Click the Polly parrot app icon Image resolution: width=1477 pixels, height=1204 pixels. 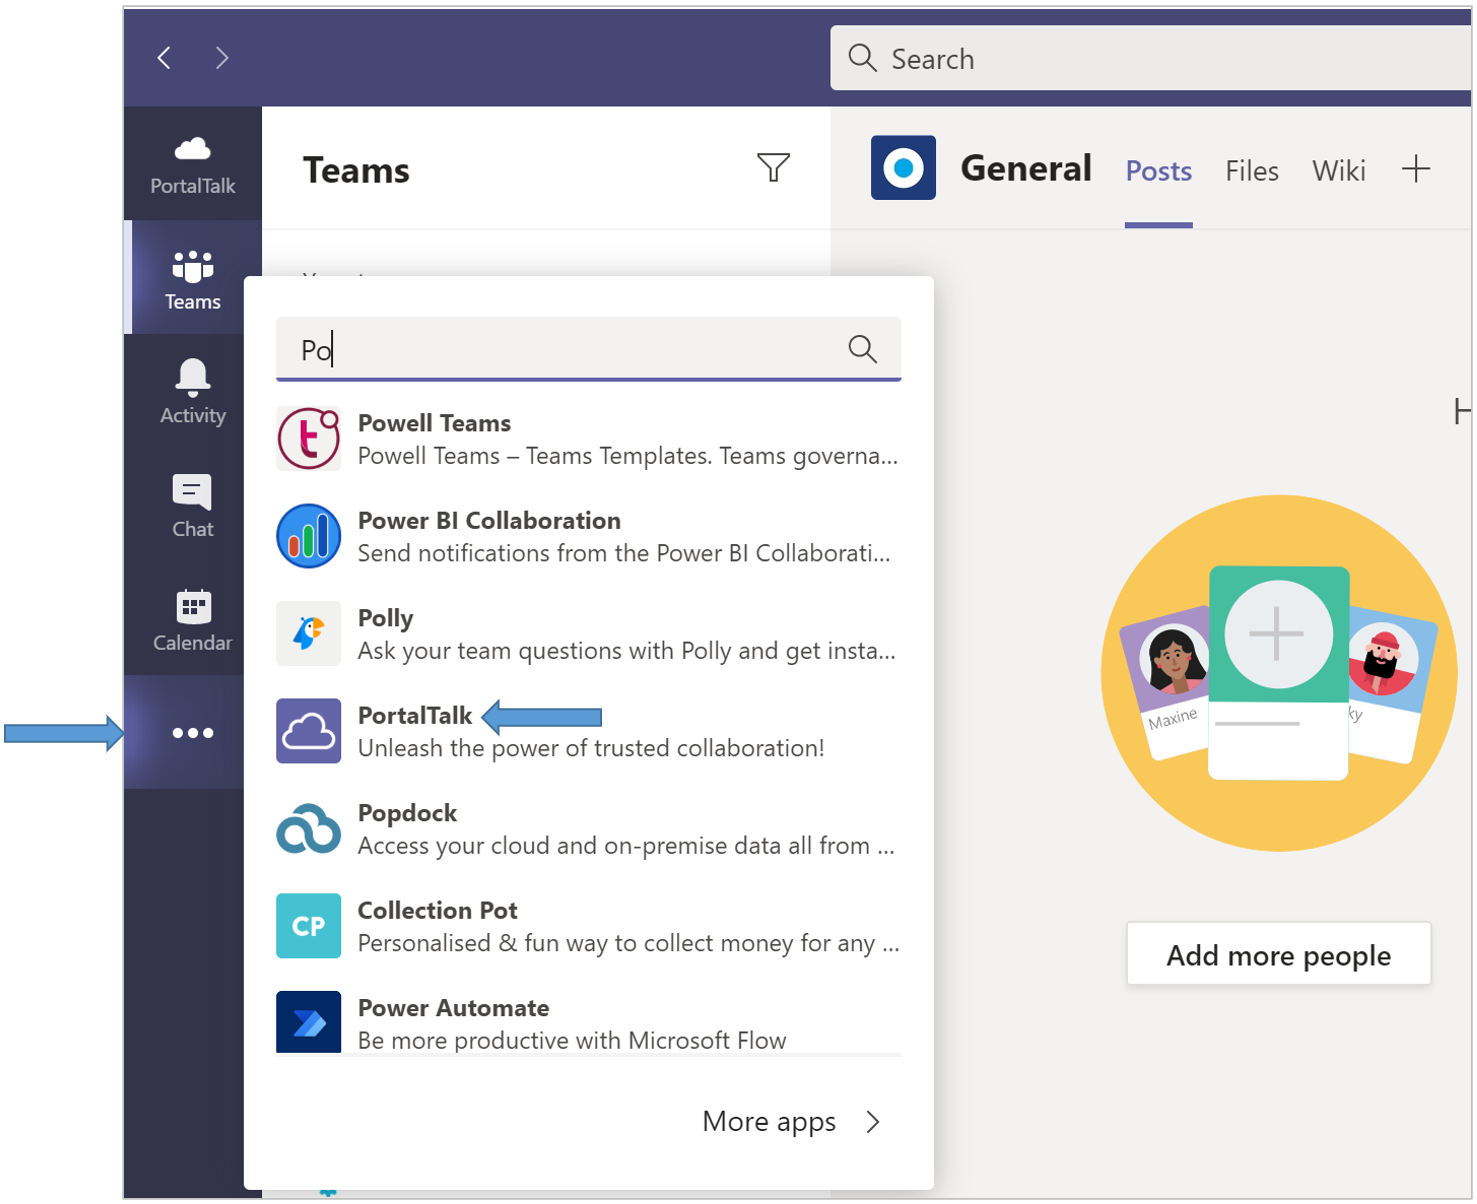(x=309, y=634)
